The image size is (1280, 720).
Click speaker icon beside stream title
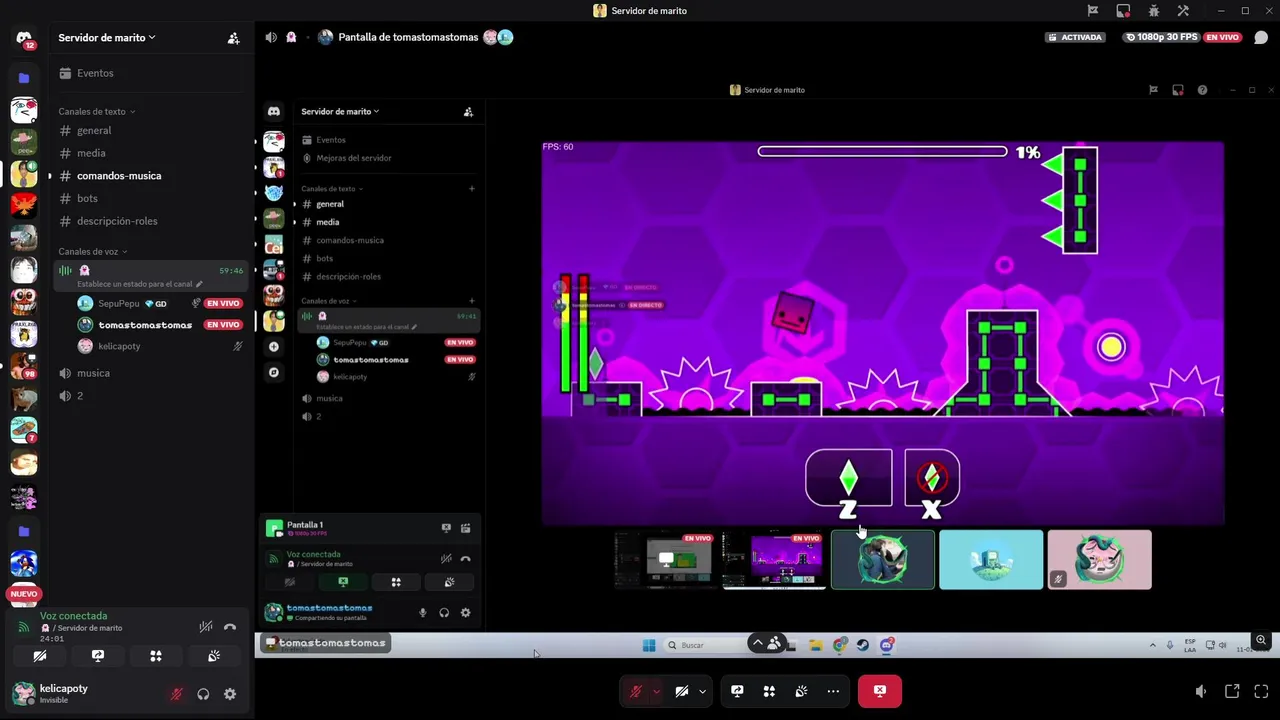click(271, 37)
